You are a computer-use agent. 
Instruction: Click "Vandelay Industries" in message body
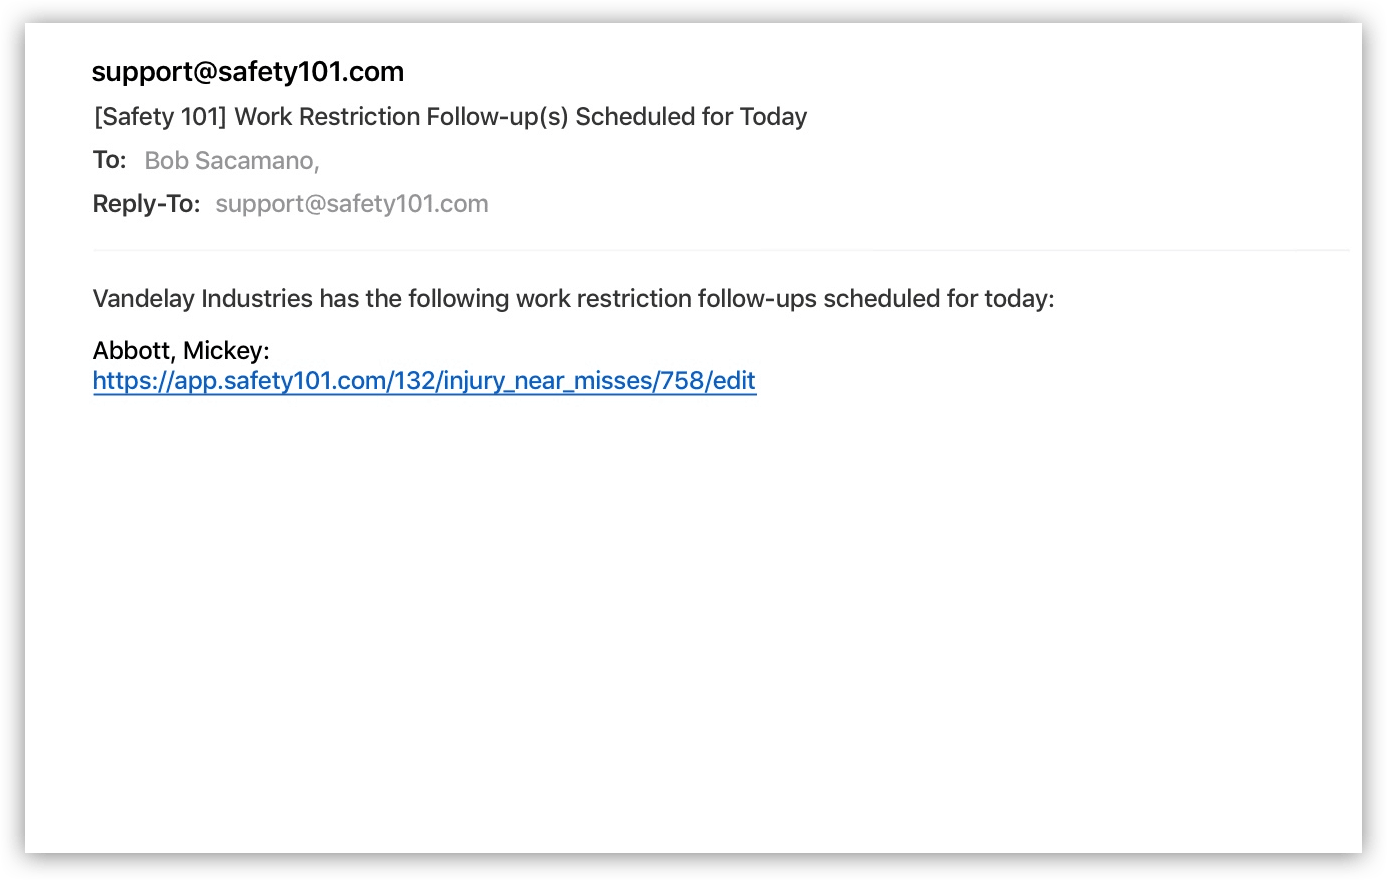[x=203, y=299]
